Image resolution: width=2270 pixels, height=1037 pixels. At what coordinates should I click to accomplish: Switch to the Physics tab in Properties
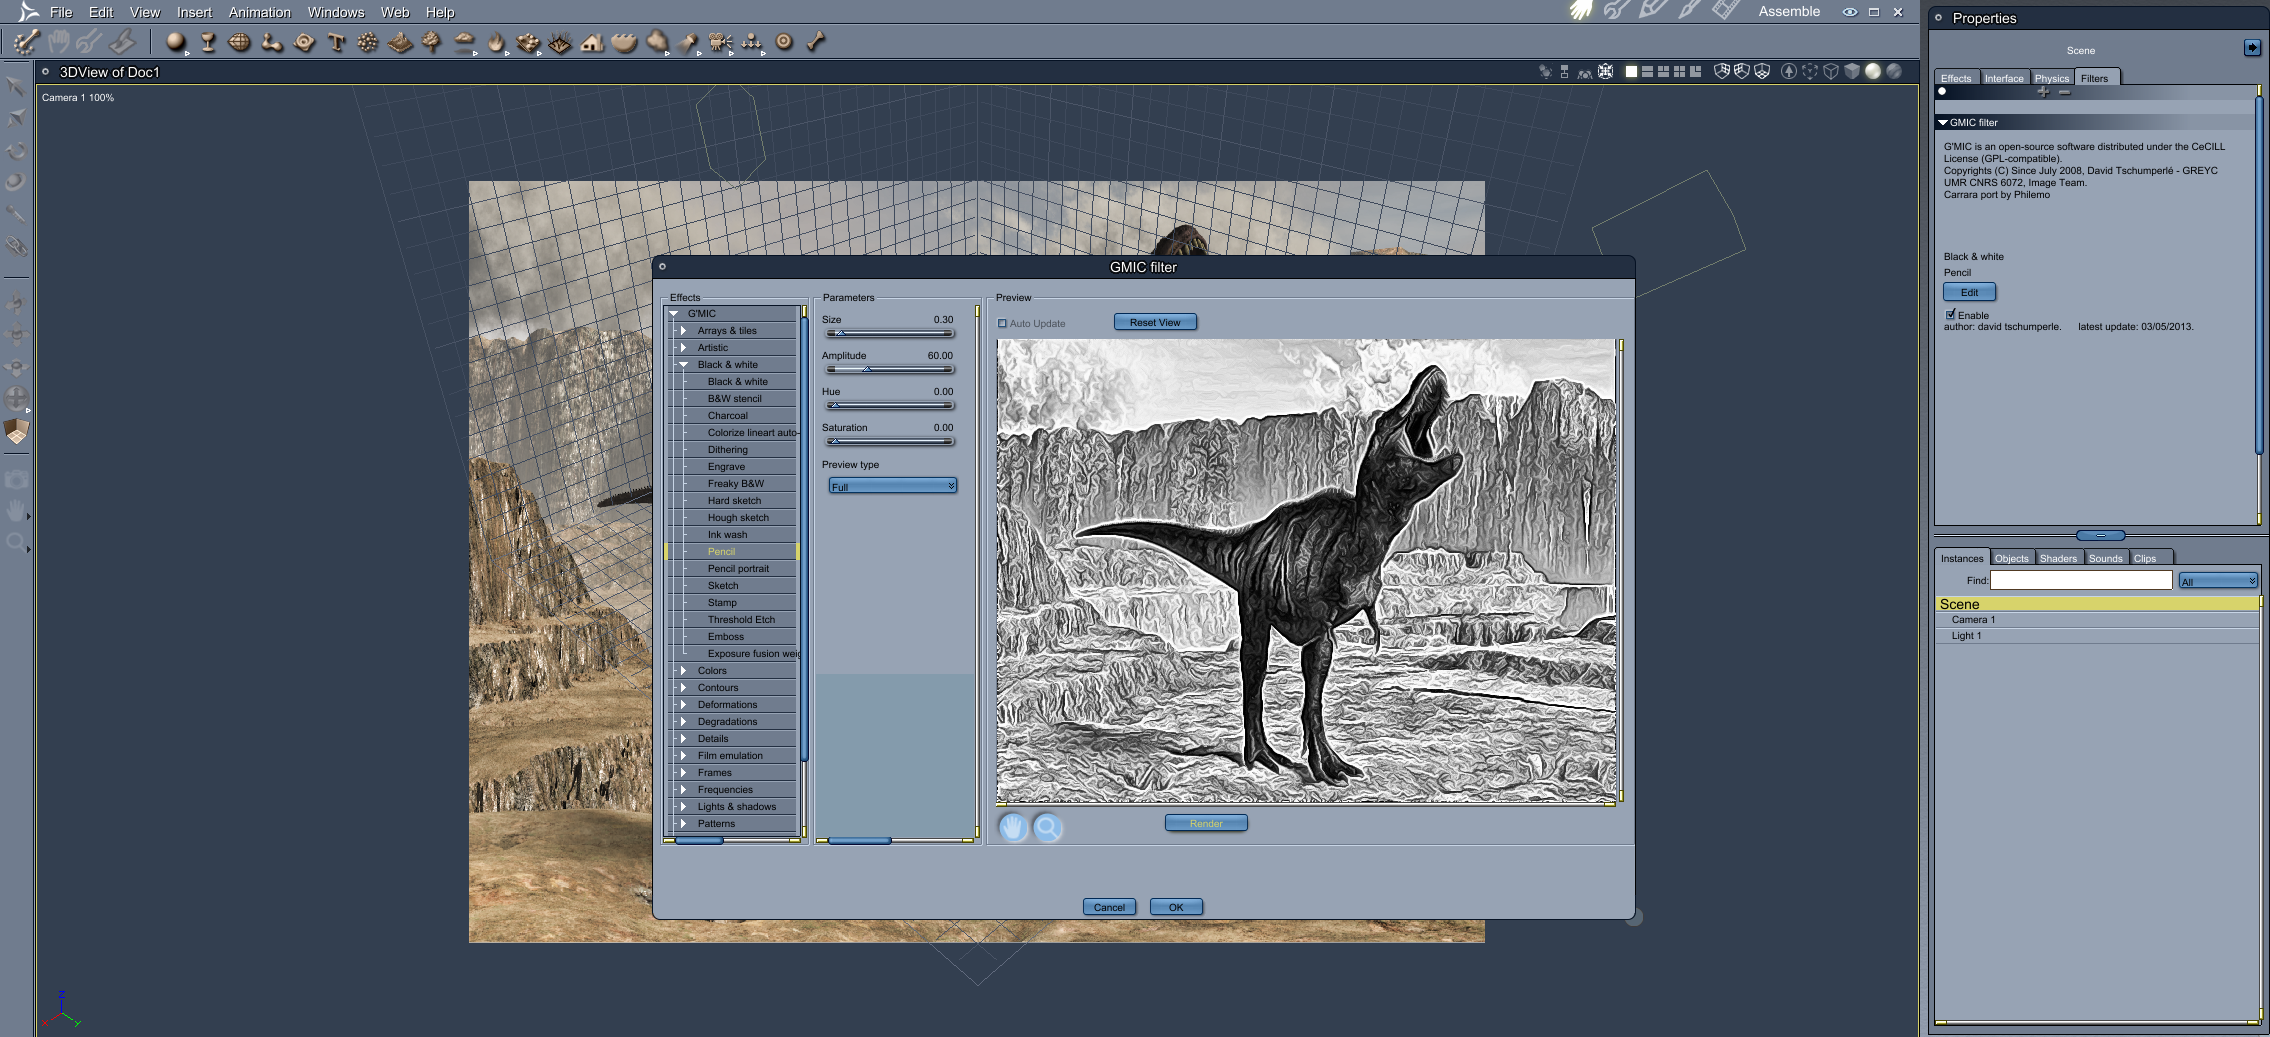tap(2052, 78)
